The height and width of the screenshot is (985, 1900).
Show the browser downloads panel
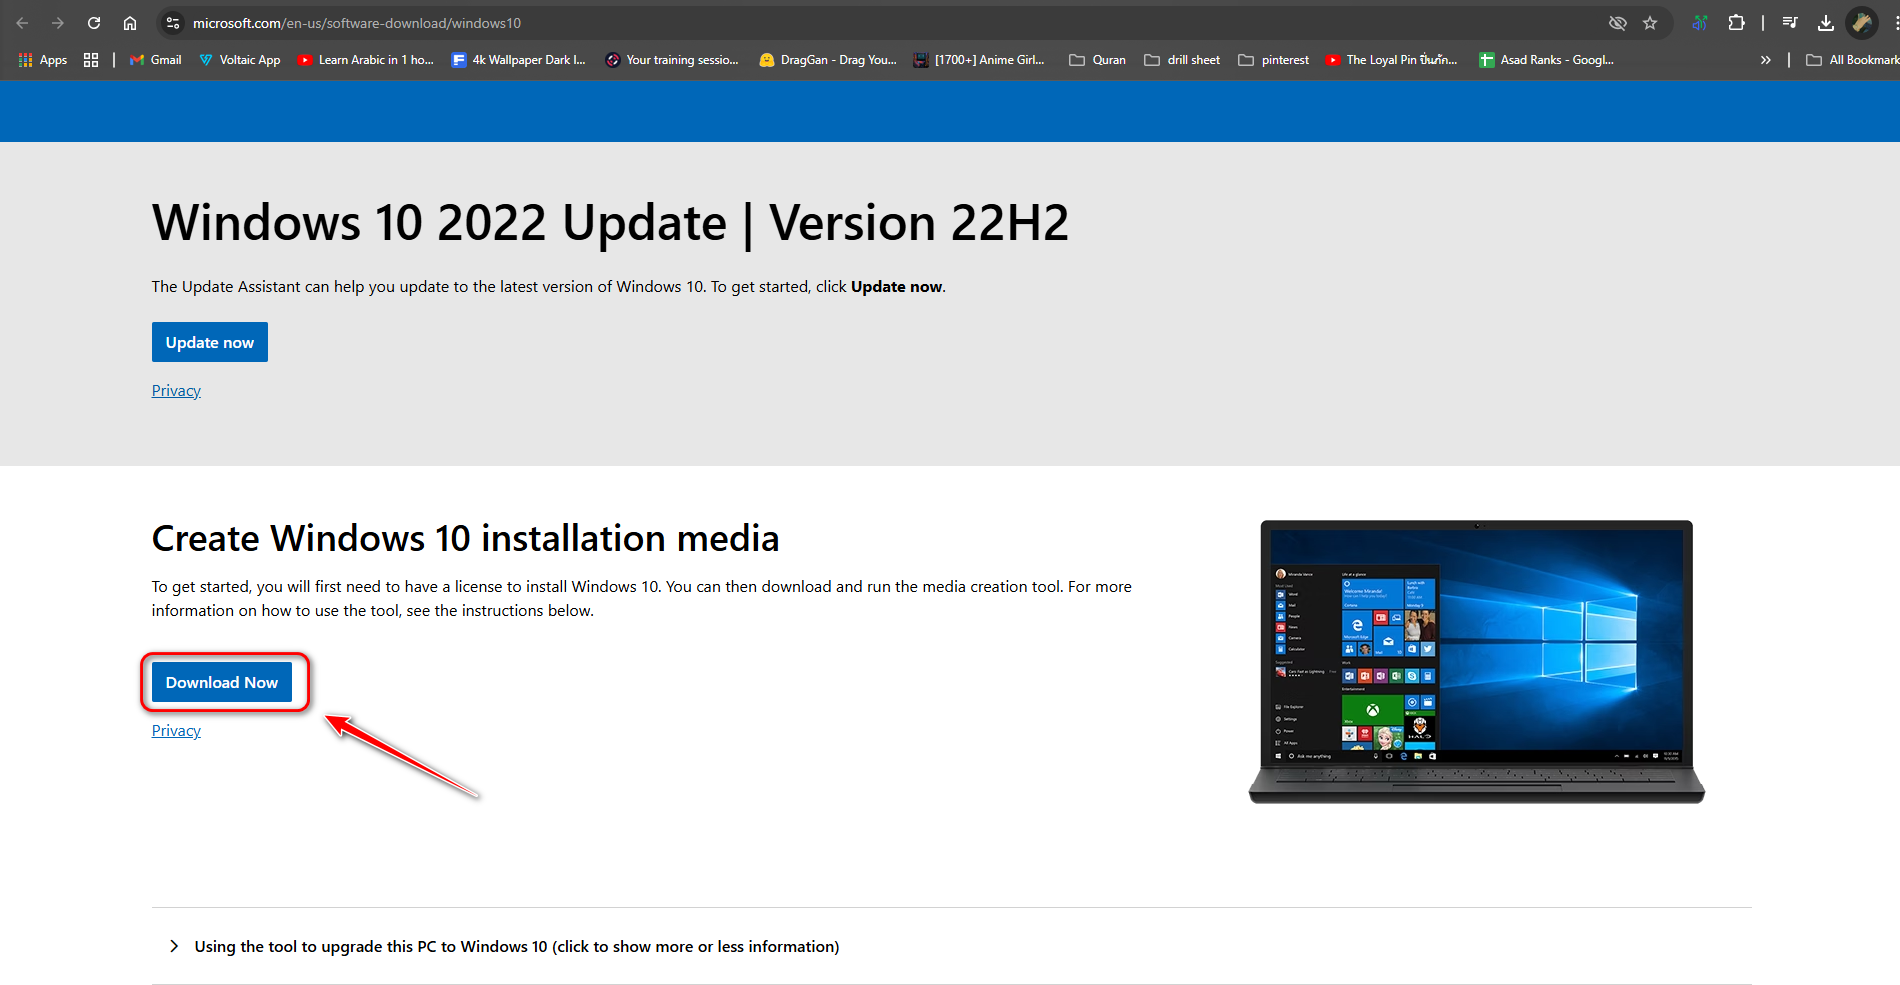[1826, 23]
